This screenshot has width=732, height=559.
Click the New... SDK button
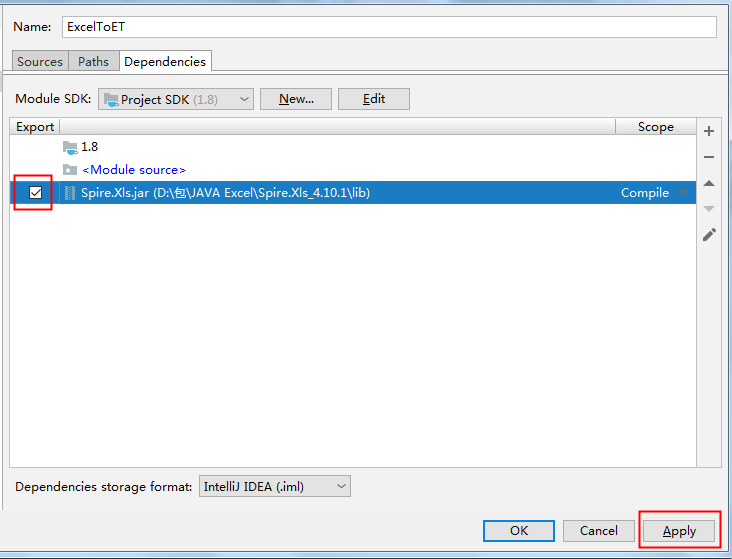296,99
